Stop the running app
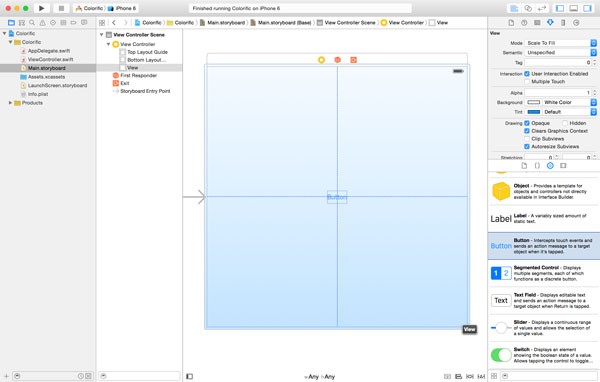Viewport: 600px width, 382px height. [61, 8]
